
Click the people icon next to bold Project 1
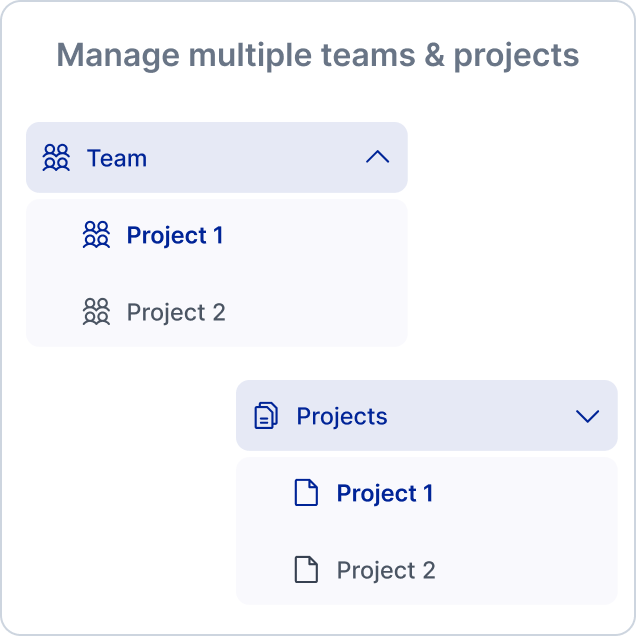pyautogui.click(x=96, y=234)
